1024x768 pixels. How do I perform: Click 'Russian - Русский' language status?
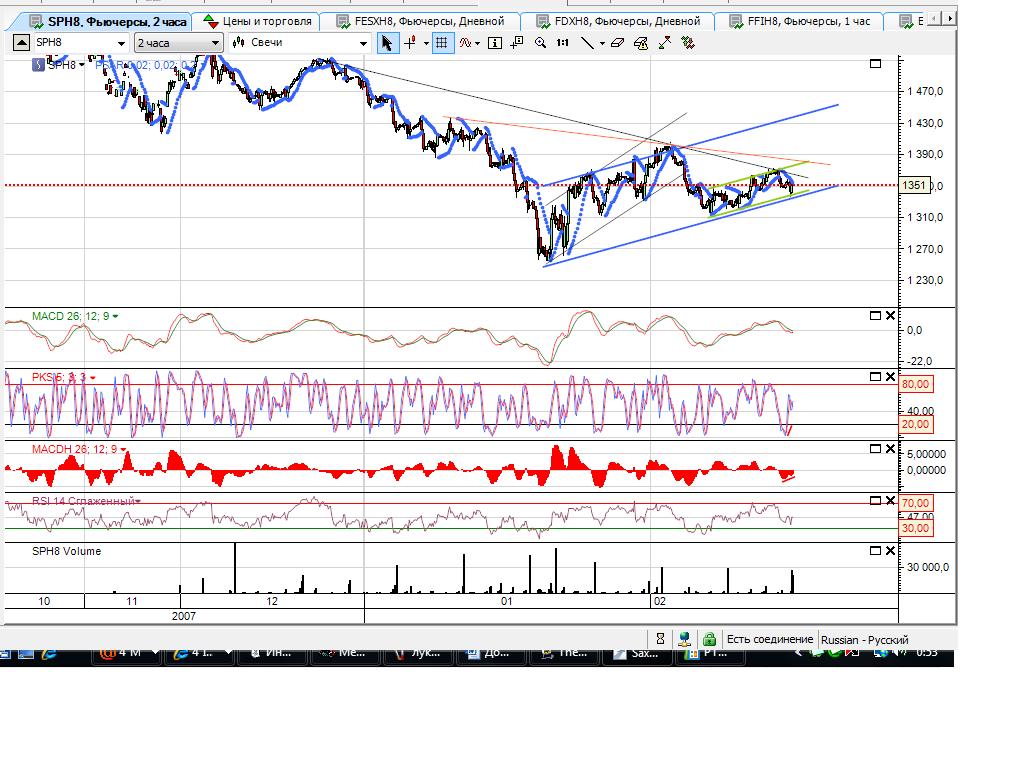tap(865, 640)
